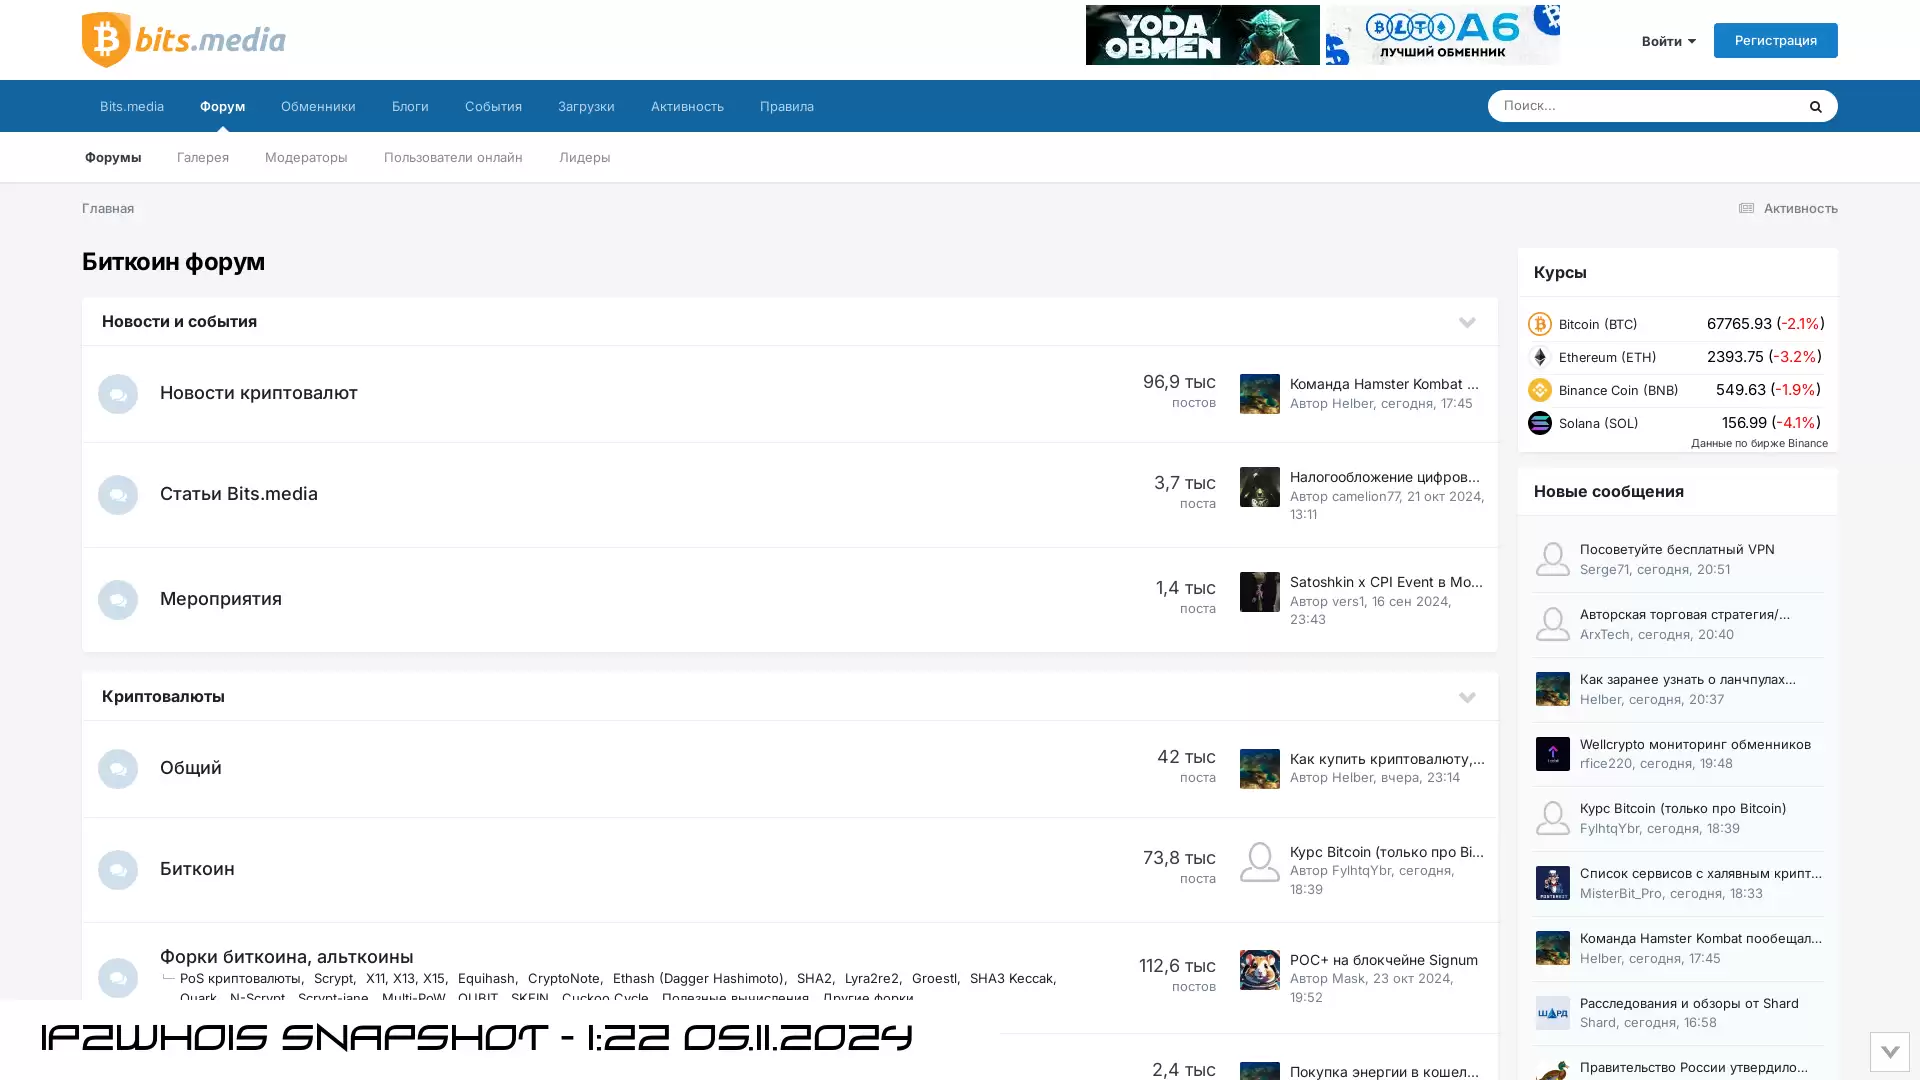This screenshot has width=1920, height=1080.
Task: Click the Новости криптовалют forum bubble icon
Action: pyautogui.click(x=118, y=394)
